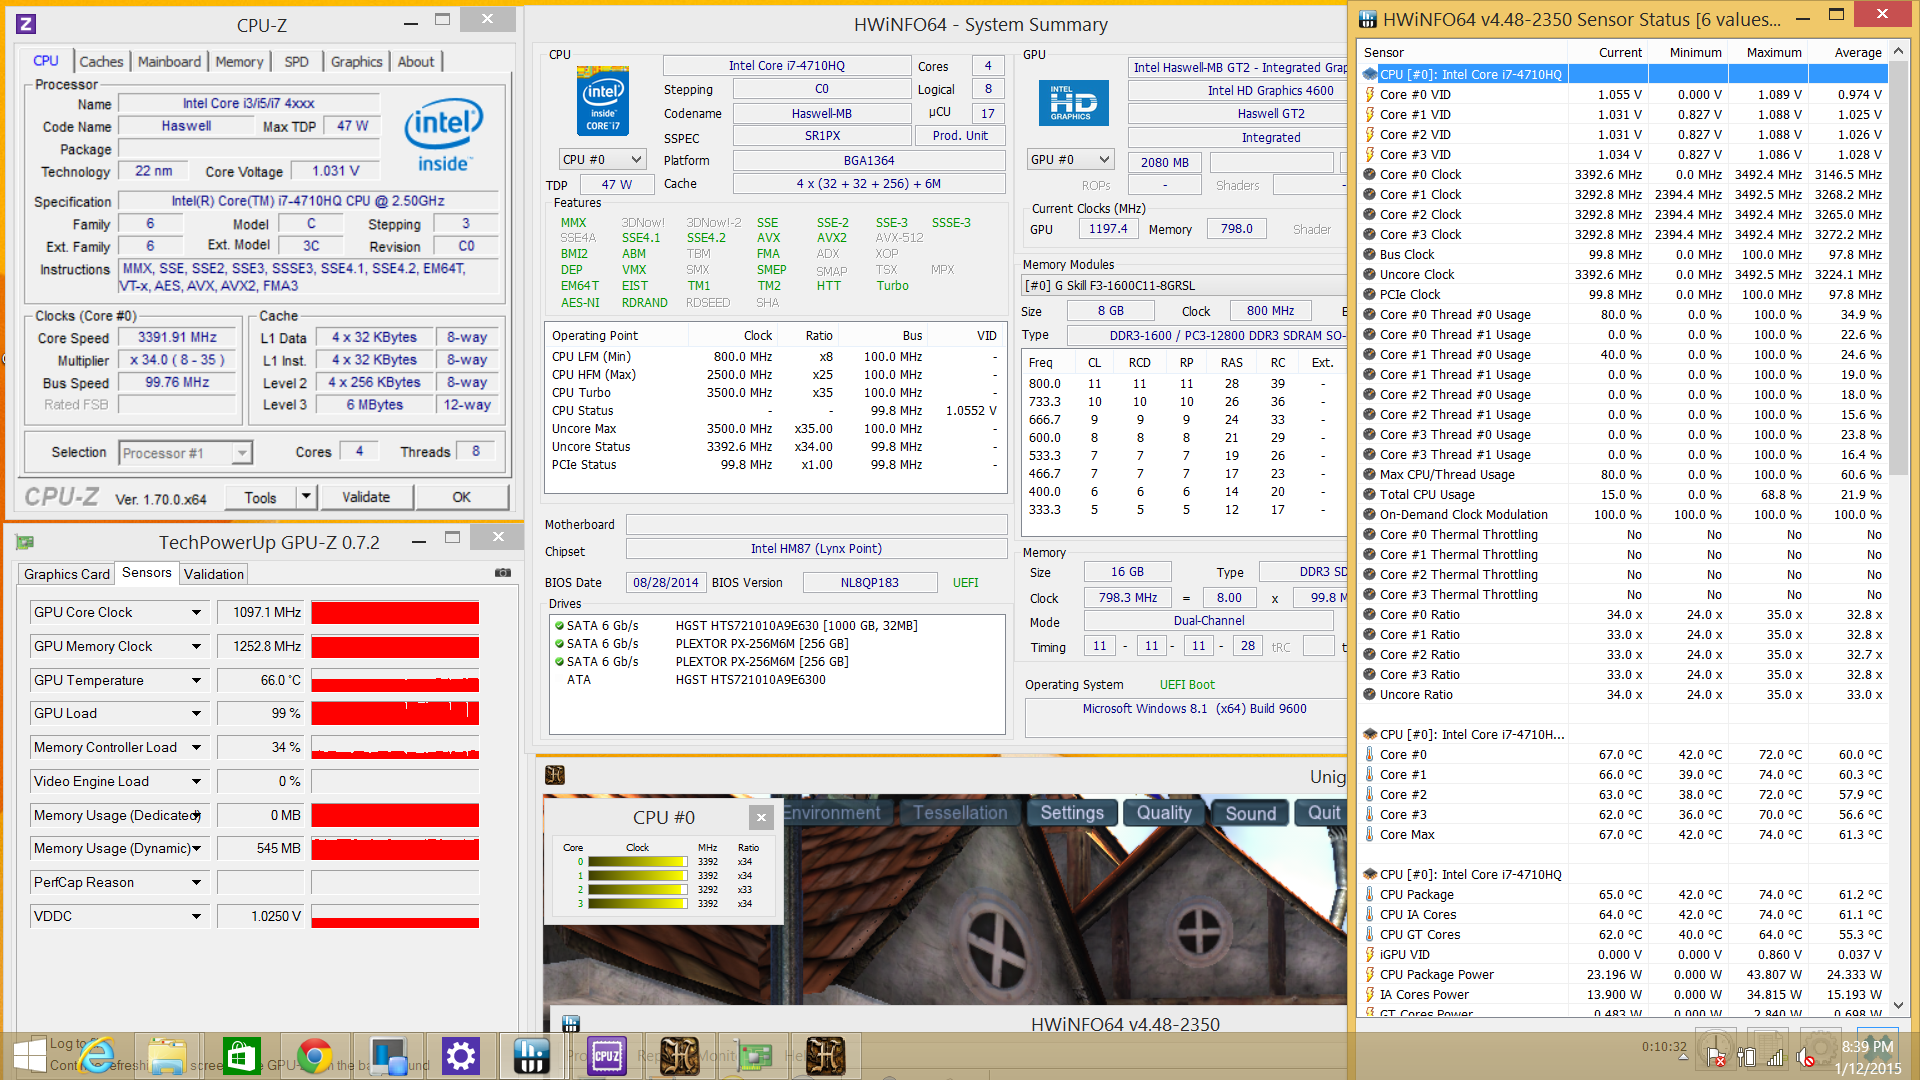Click the Unigine Heaven window title icon

[555, 775]
